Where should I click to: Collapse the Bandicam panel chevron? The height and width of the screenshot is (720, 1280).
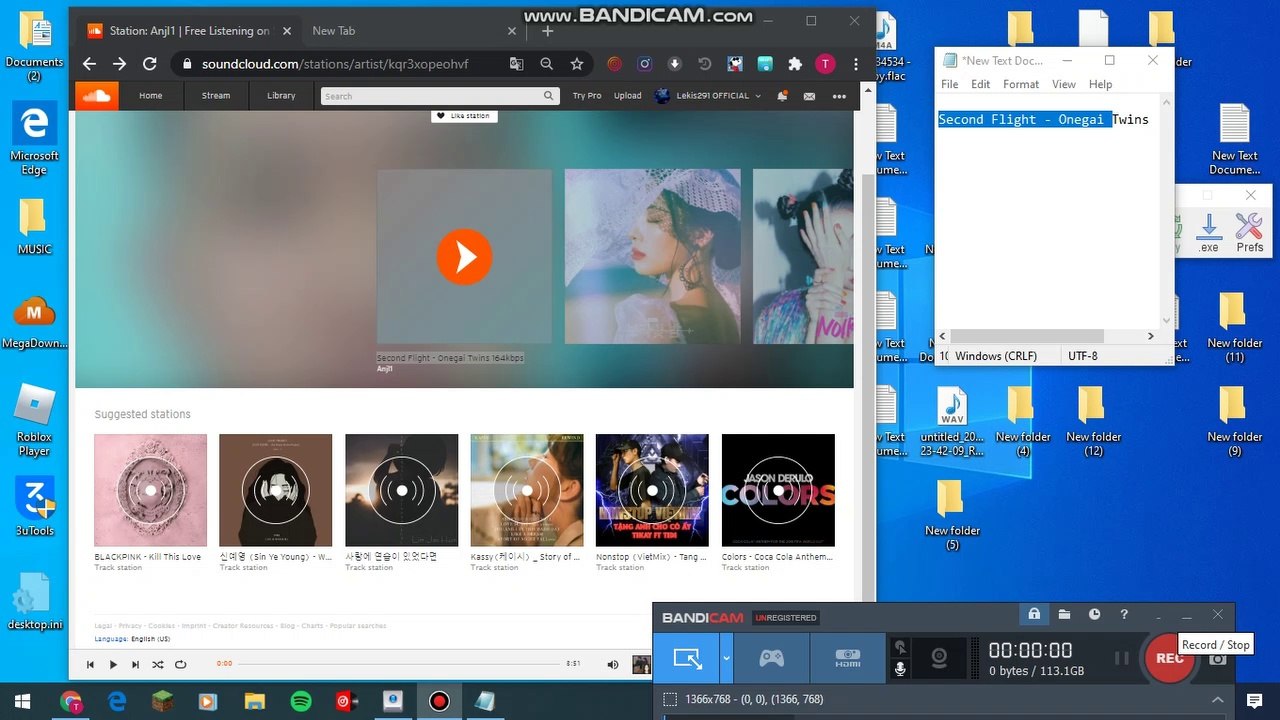point(1217,700)
